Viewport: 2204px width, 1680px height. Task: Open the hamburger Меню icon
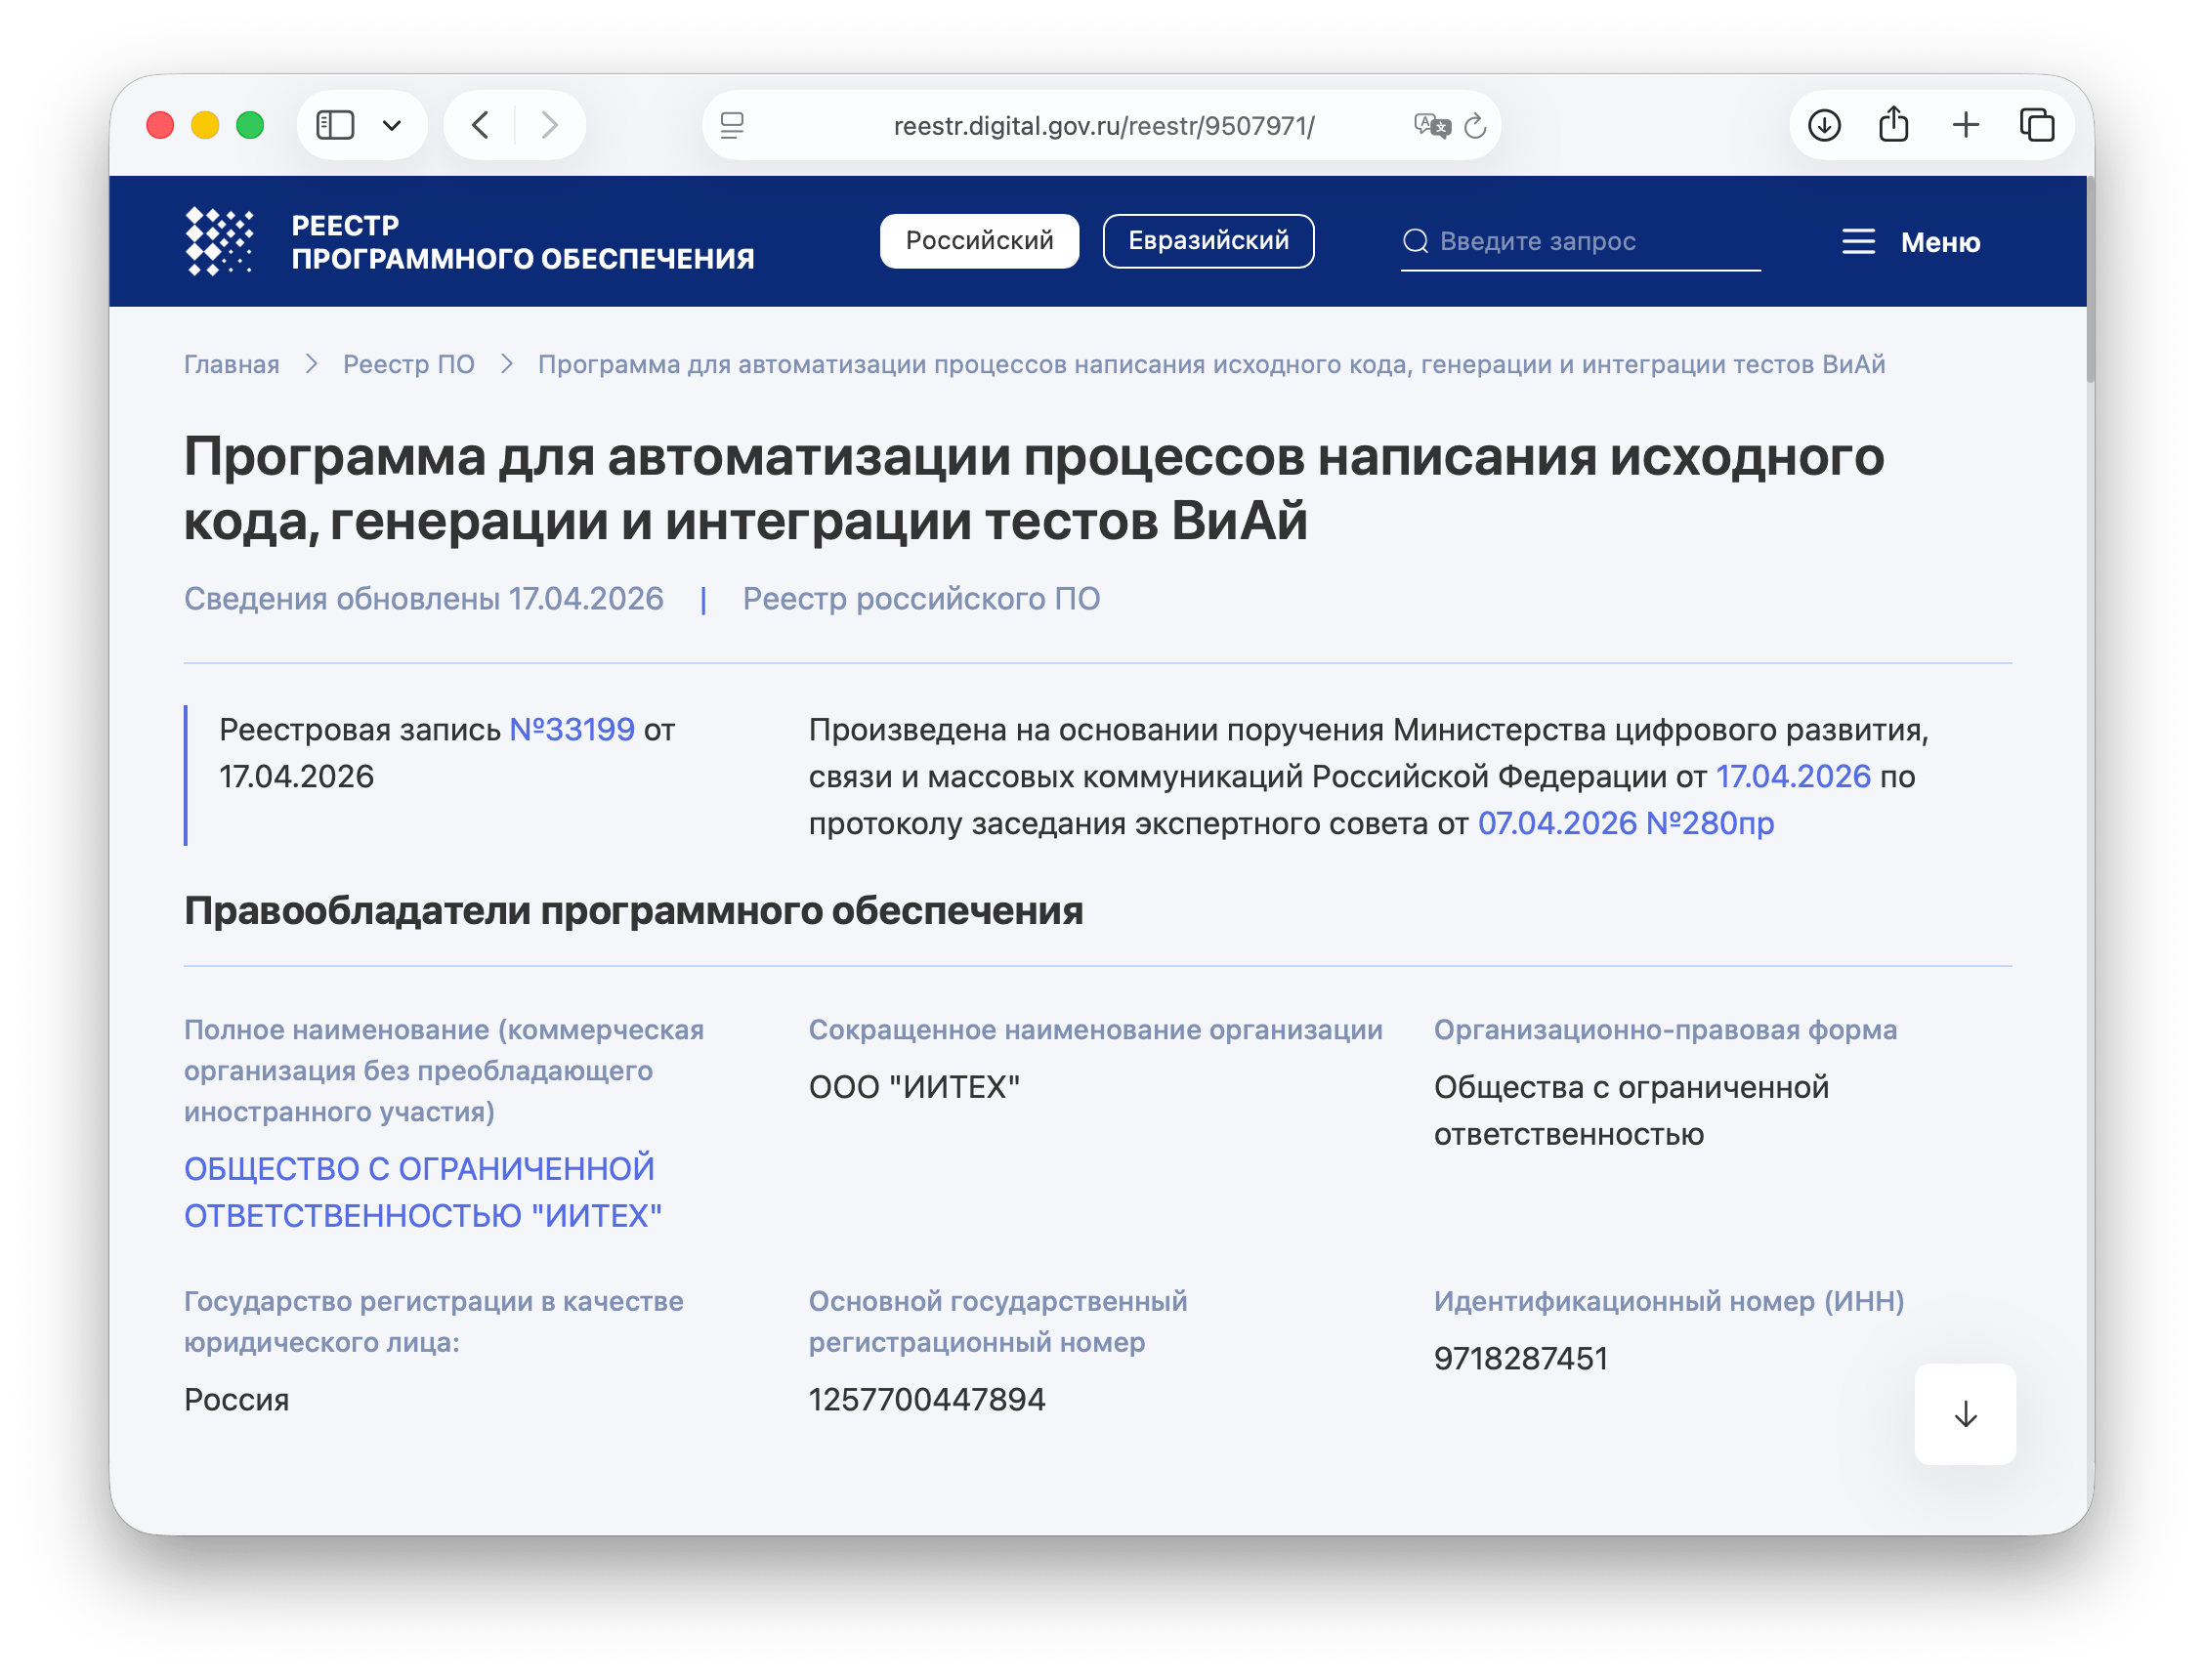pos(1858,241)
